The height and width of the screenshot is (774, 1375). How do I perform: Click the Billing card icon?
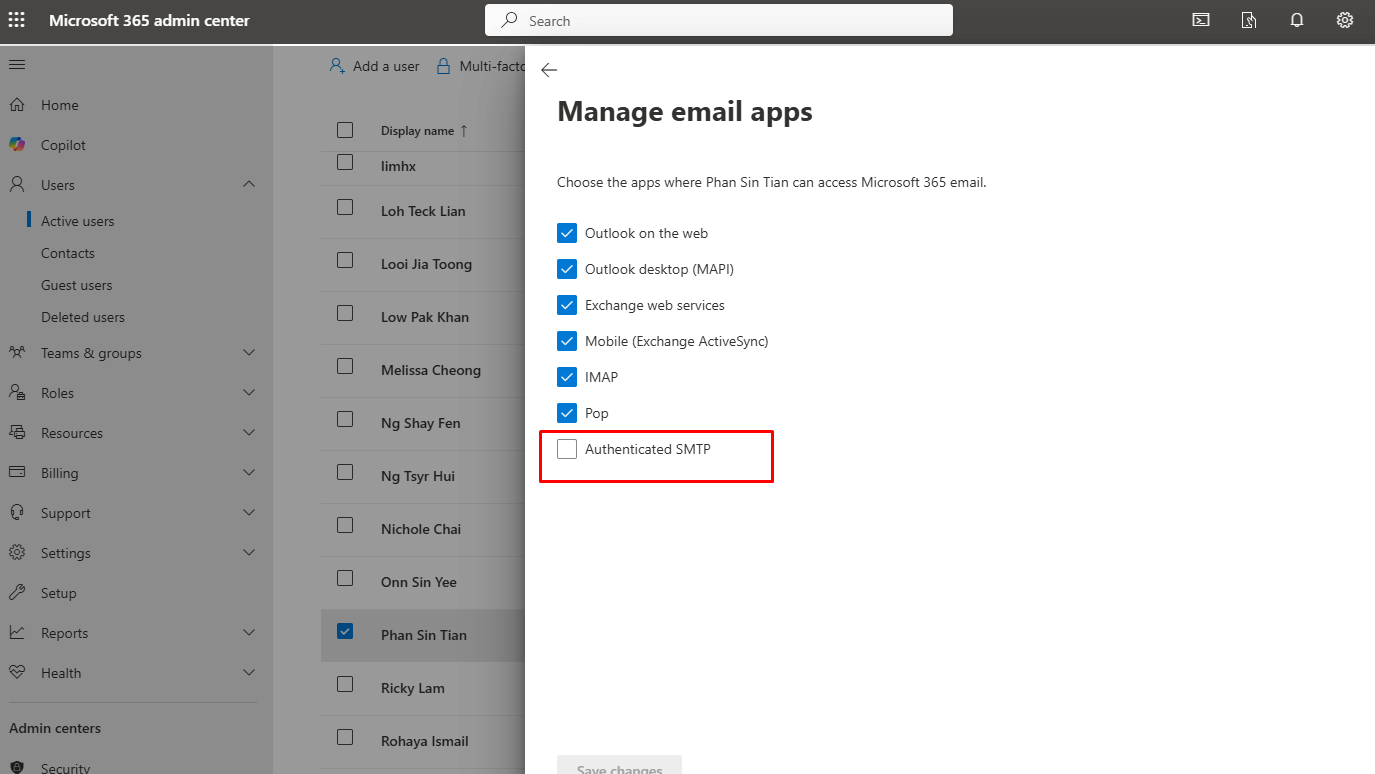tap(17, 473)
